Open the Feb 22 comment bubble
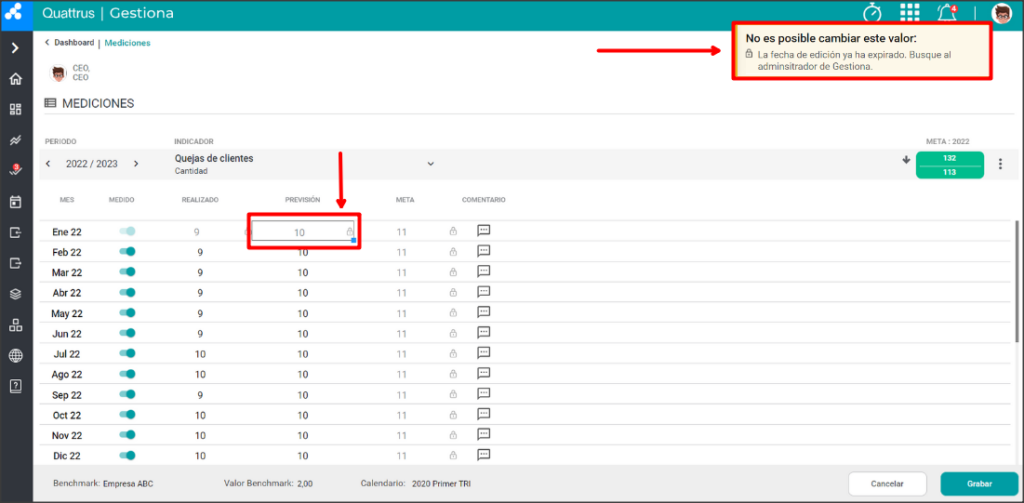 tap(483, 251)
